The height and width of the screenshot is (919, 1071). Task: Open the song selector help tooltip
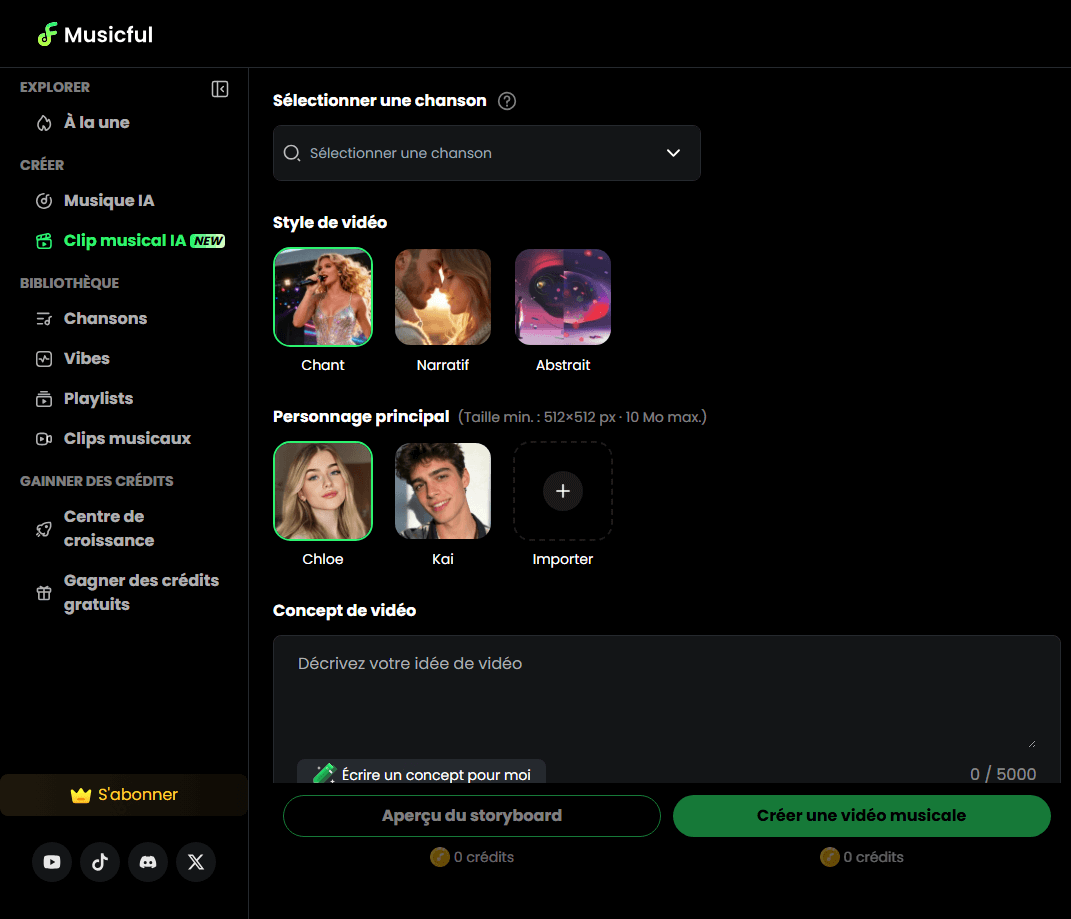click(507, 100)
